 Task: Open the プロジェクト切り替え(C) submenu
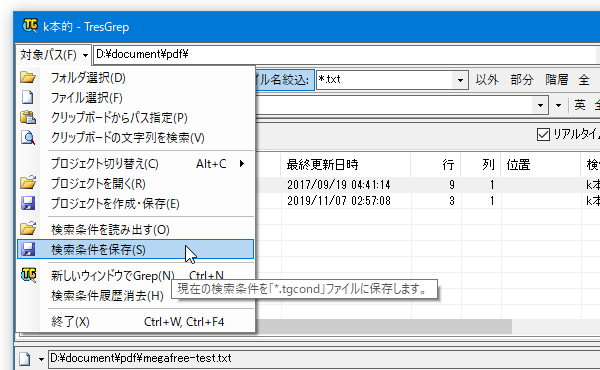(x=136, y=164)
